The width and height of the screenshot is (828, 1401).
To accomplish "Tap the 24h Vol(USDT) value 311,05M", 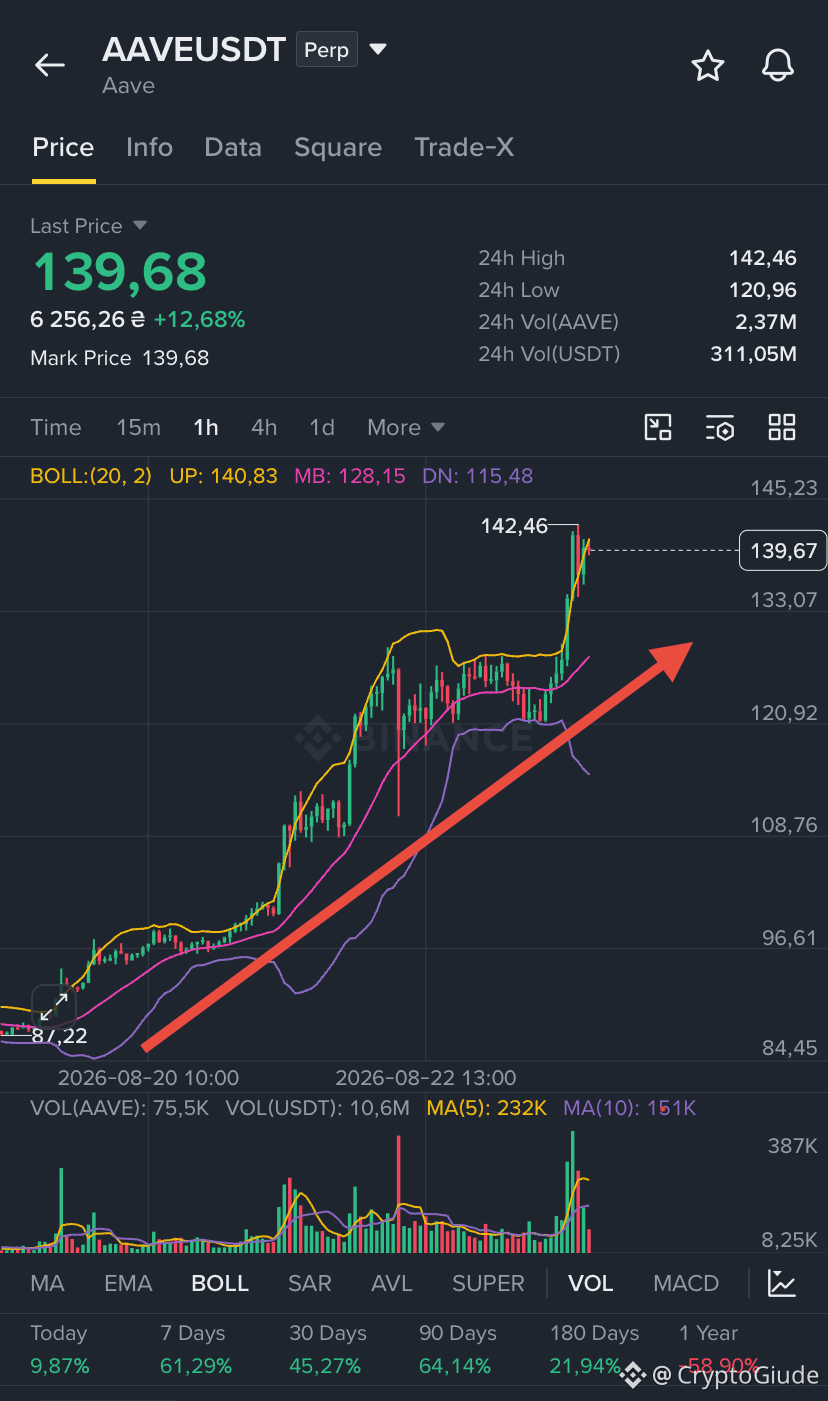I will point(755,354).
